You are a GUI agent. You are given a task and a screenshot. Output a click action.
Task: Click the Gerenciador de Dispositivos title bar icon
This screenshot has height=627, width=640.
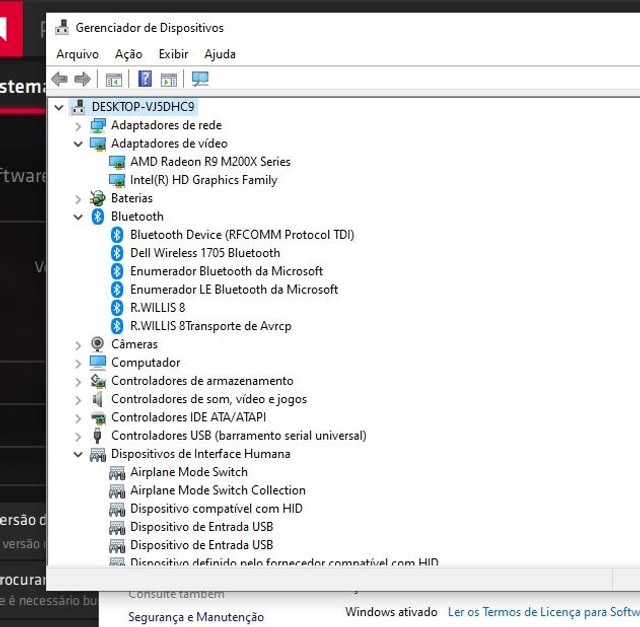click(62, 27)
